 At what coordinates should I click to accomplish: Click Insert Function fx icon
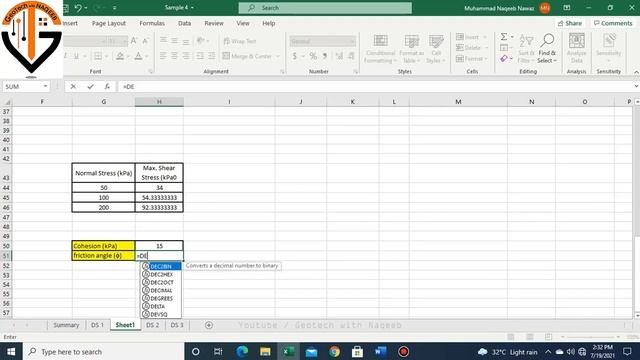click(107, 87)
